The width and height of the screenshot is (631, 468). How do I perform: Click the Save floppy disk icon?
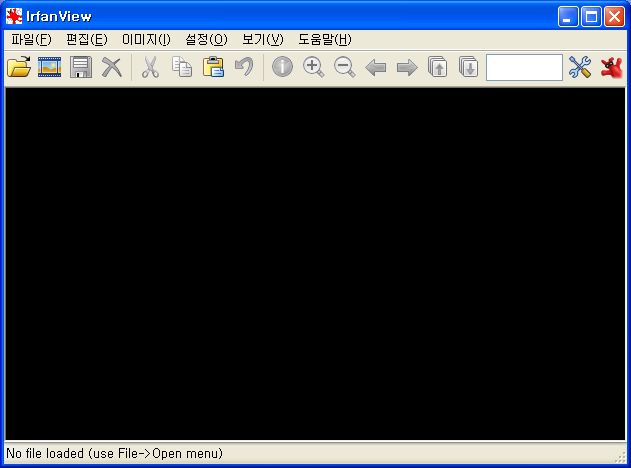80,67
